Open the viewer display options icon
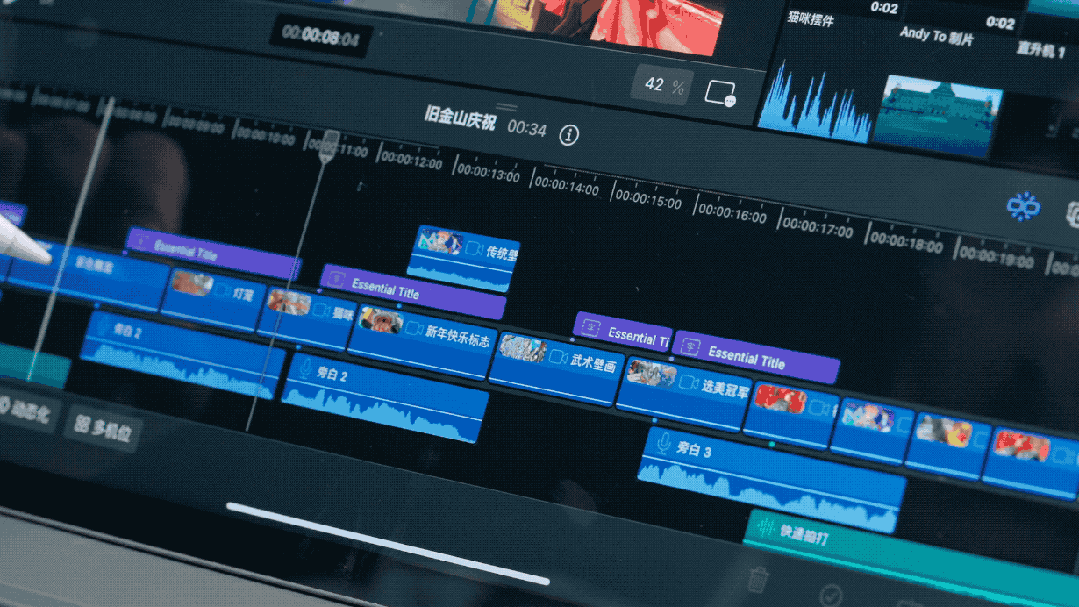 (720, 93)
